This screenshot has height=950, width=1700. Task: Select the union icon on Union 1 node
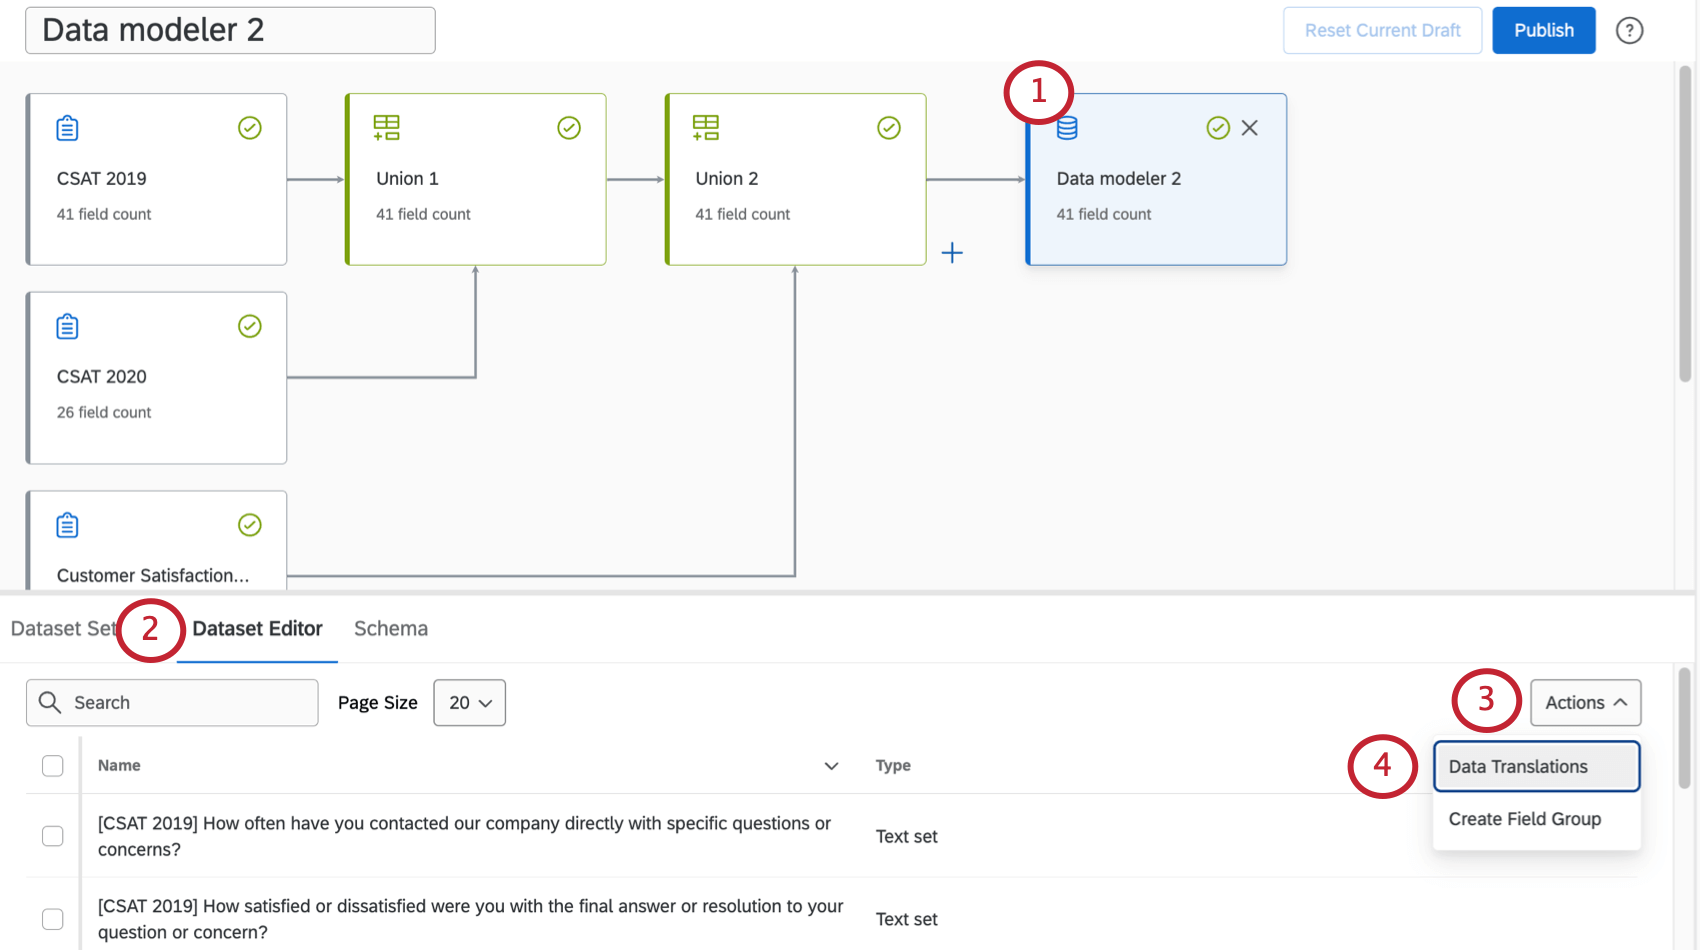[x=387, y=127]
